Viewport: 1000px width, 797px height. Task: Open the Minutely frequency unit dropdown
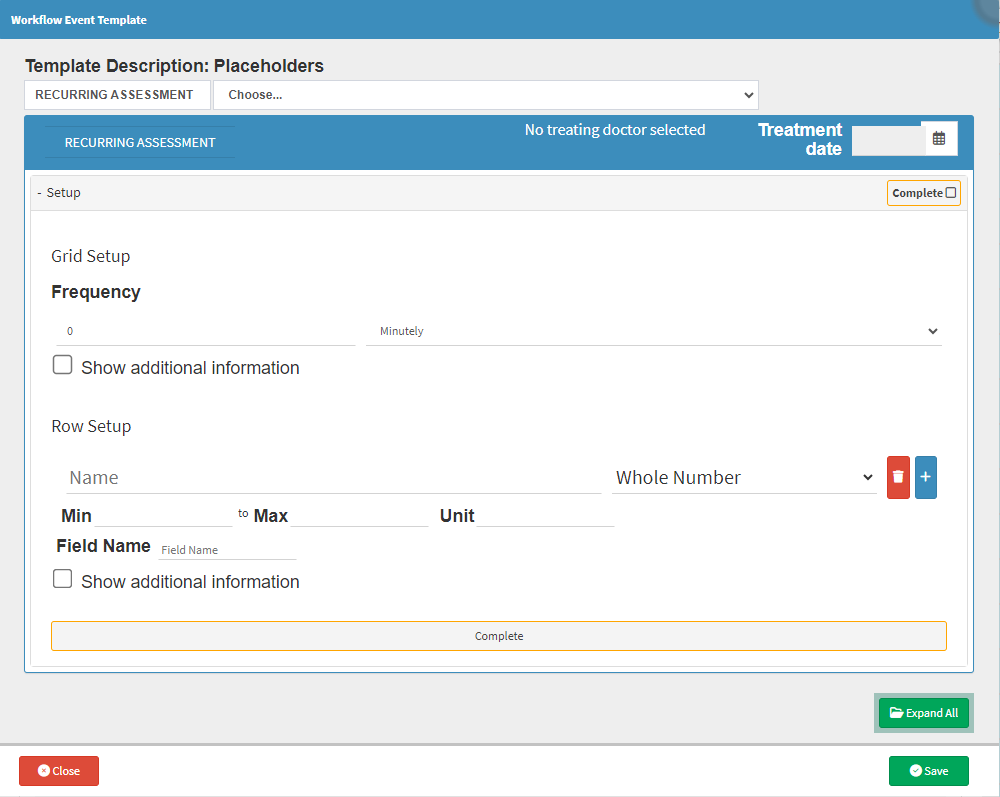click(654, 331)
